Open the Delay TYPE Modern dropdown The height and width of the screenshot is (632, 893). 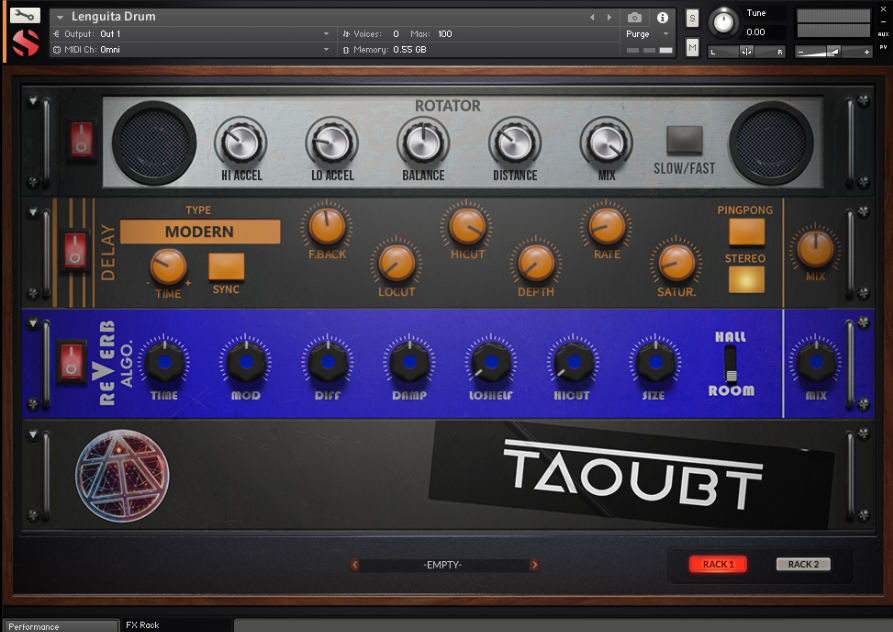200,232
